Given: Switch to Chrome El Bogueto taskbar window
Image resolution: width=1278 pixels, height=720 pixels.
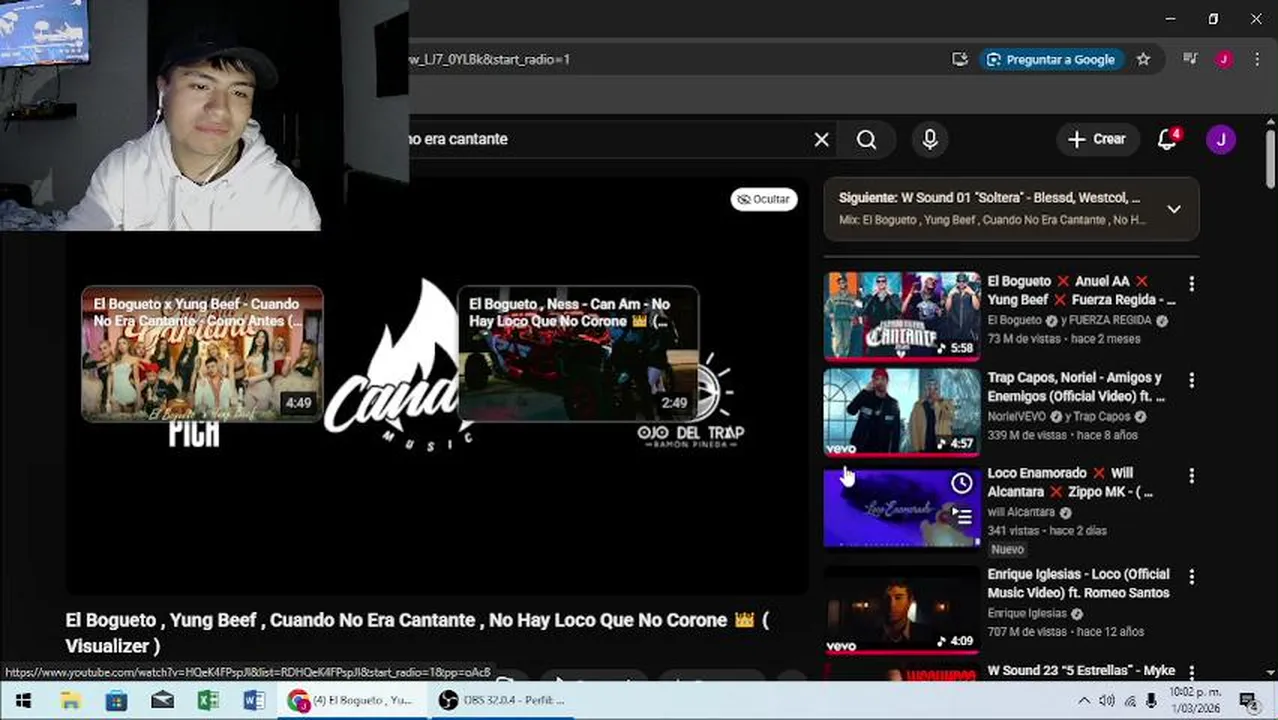Looking at the screenshot, I should pos(355,701).
